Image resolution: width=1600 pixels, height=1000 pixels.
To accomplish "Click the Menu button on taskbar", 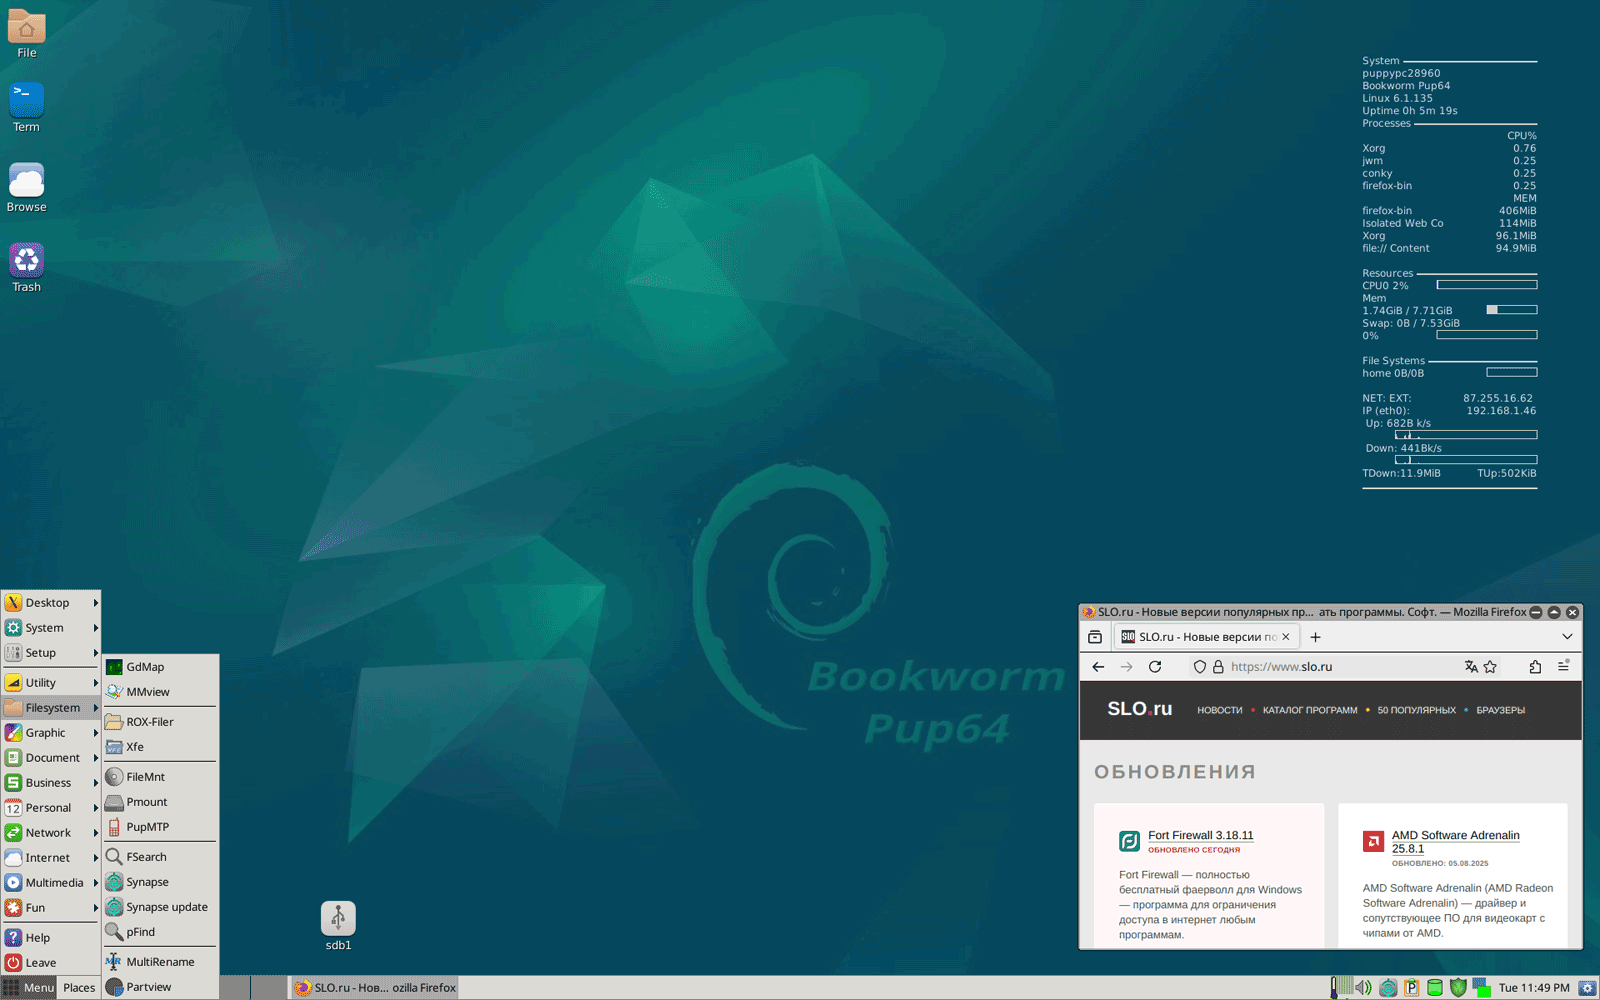I will point(29,988).
